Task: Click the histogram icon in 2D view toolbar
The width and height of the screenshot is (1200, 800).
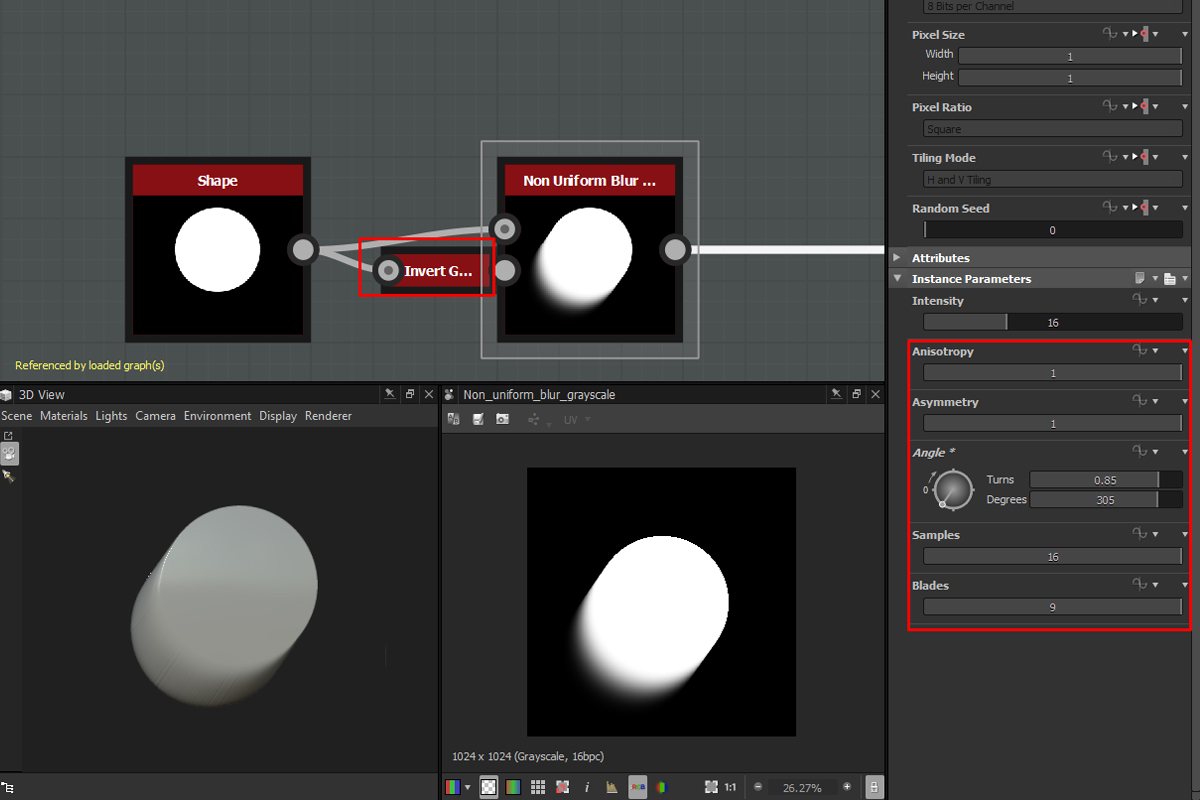Action: click(x=611, y=787)
